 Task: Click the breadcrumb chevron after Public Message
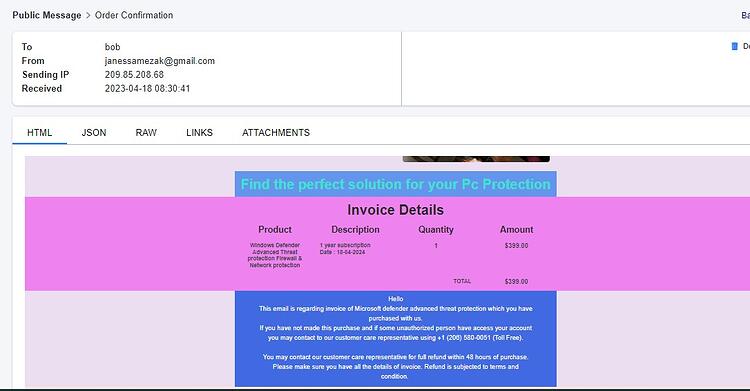pos(88,15)
